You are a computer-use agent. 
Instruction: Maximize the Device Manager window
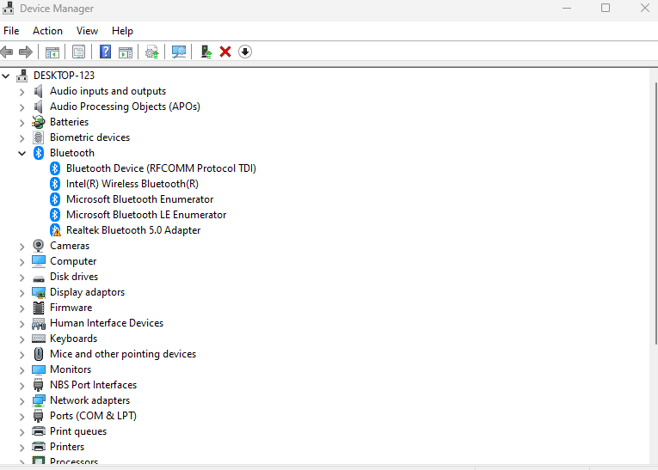[x=606, y=8]
